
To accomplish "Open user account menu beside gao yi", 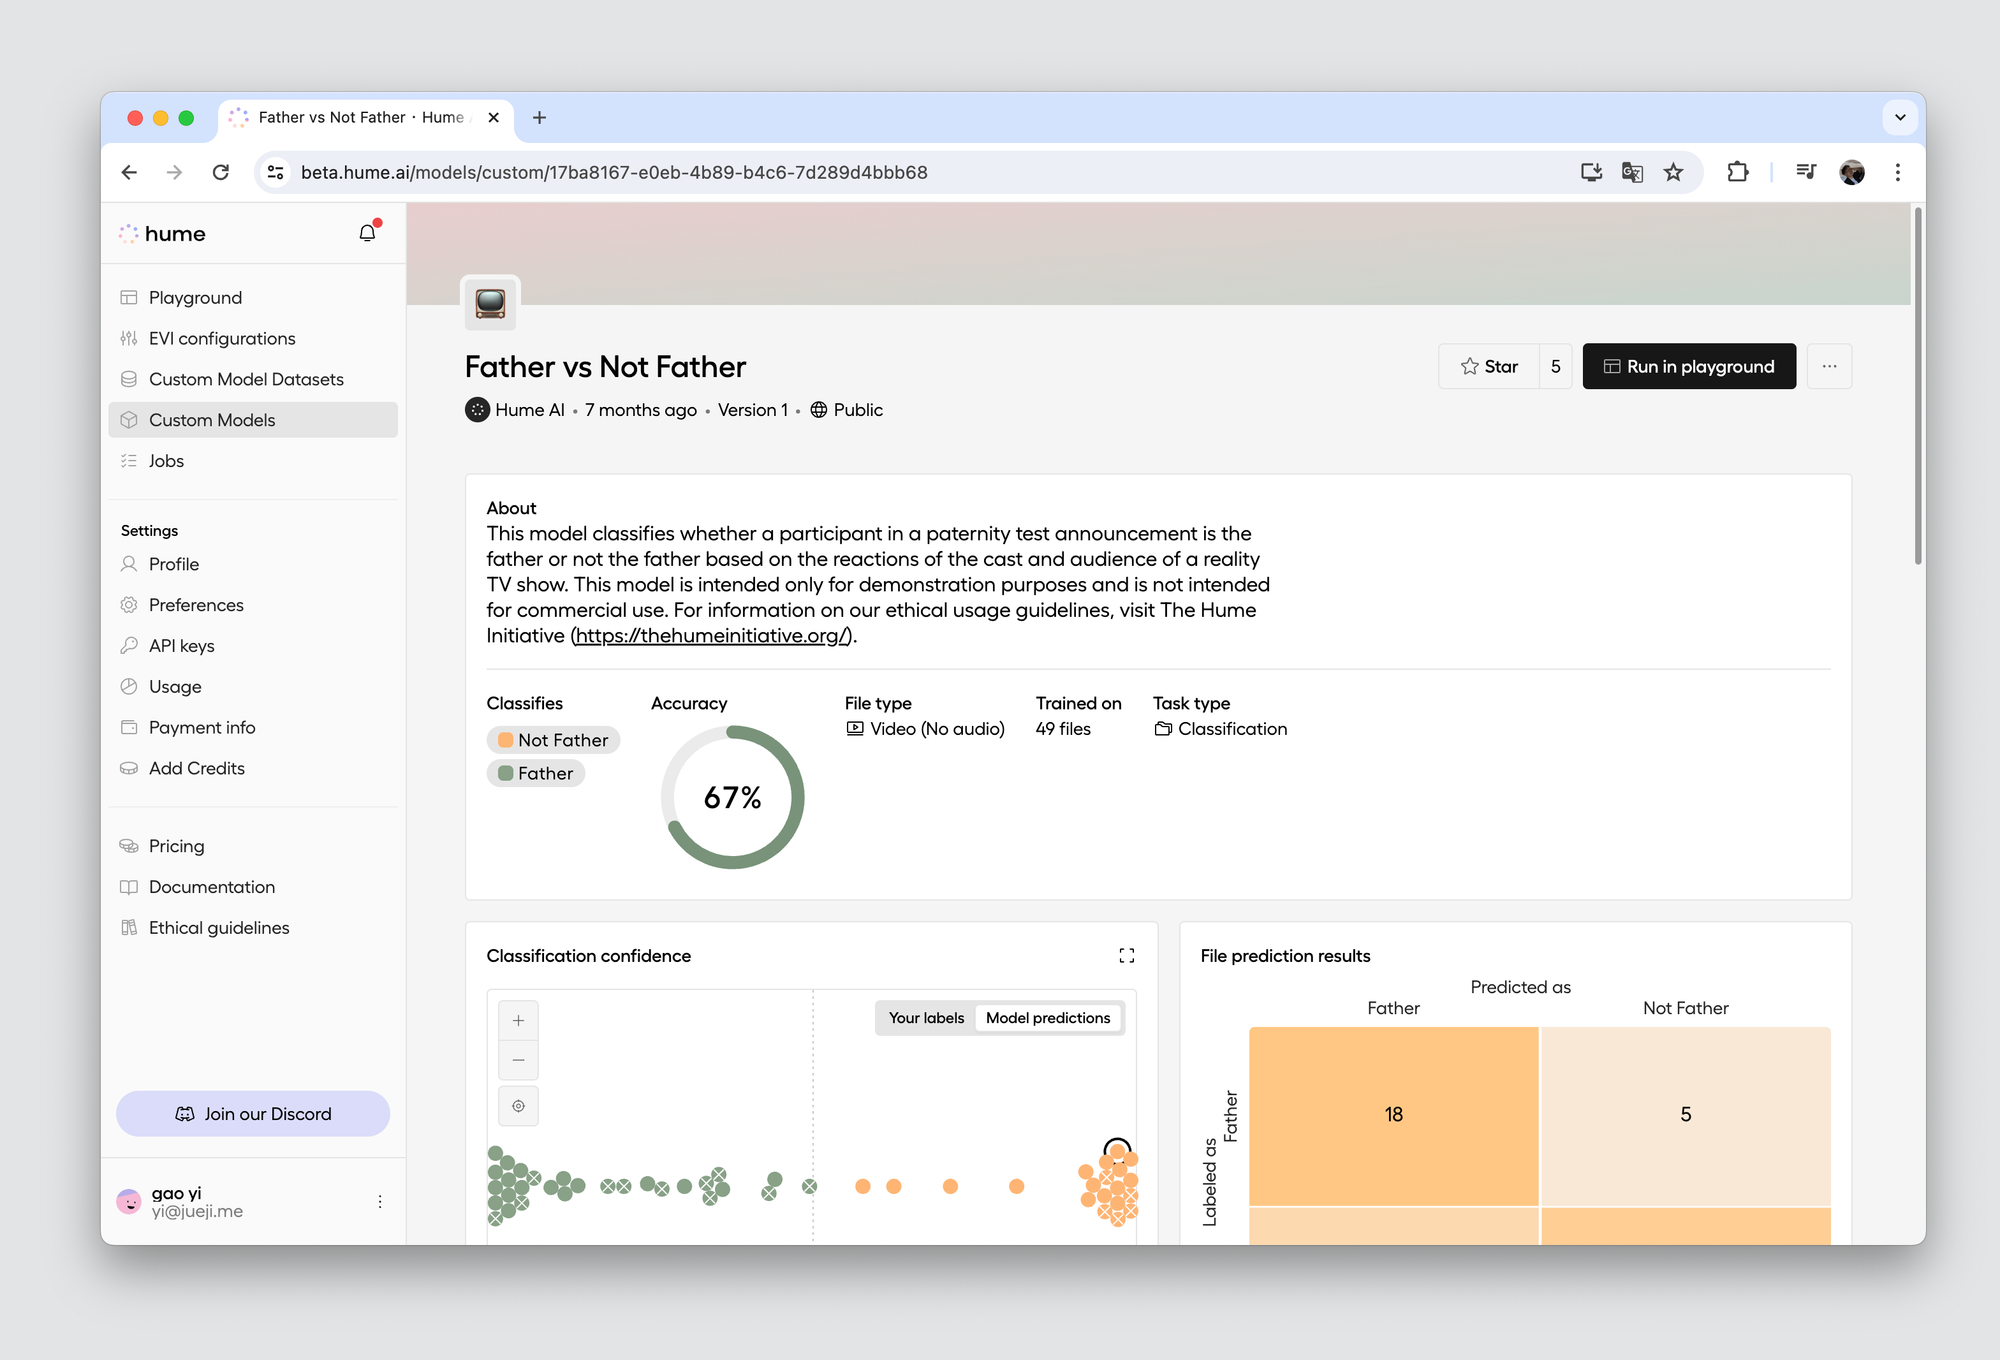I will pos(380,1202).
